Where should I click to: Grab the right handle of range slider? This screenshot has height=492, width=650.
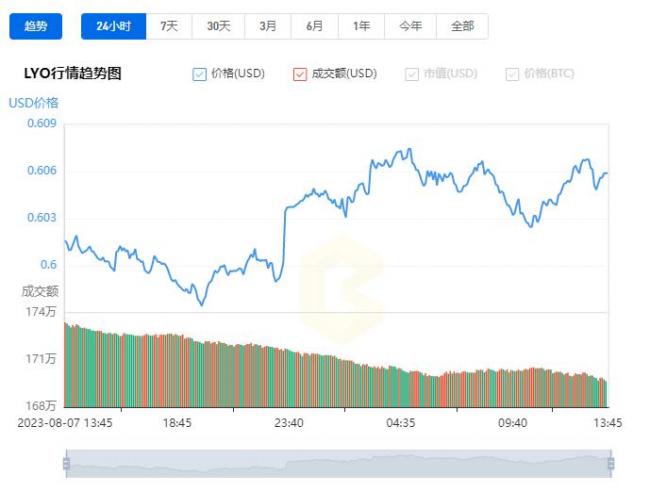611,463
